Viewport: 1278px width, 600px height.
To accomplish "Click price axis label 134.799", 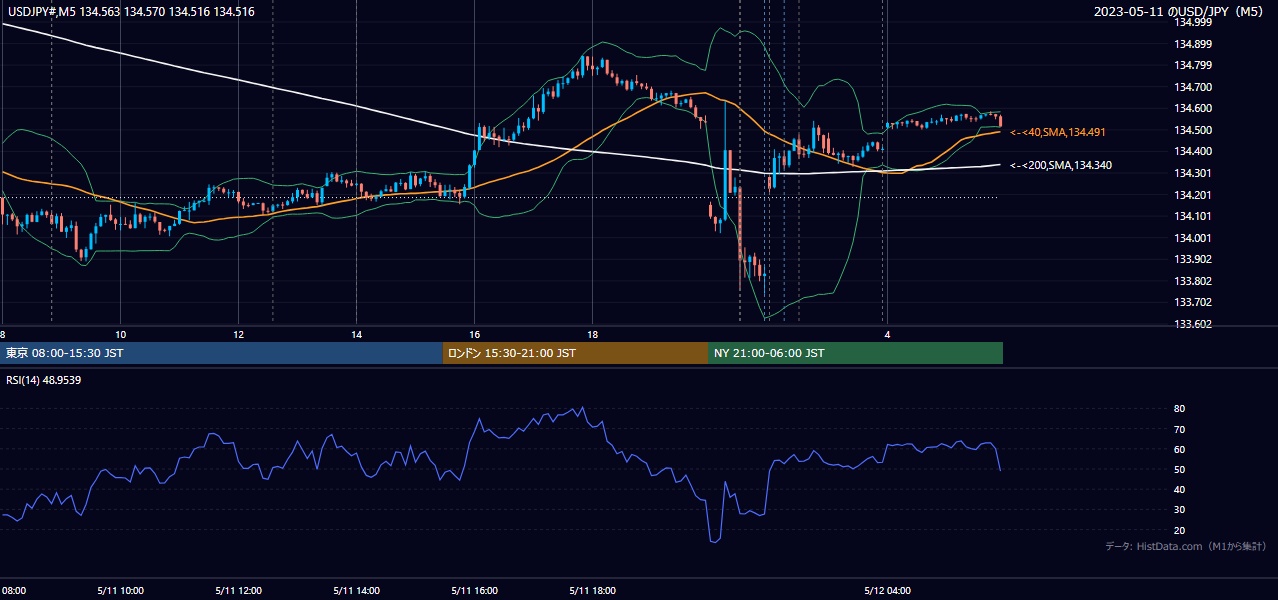I will coord(1191,65).
